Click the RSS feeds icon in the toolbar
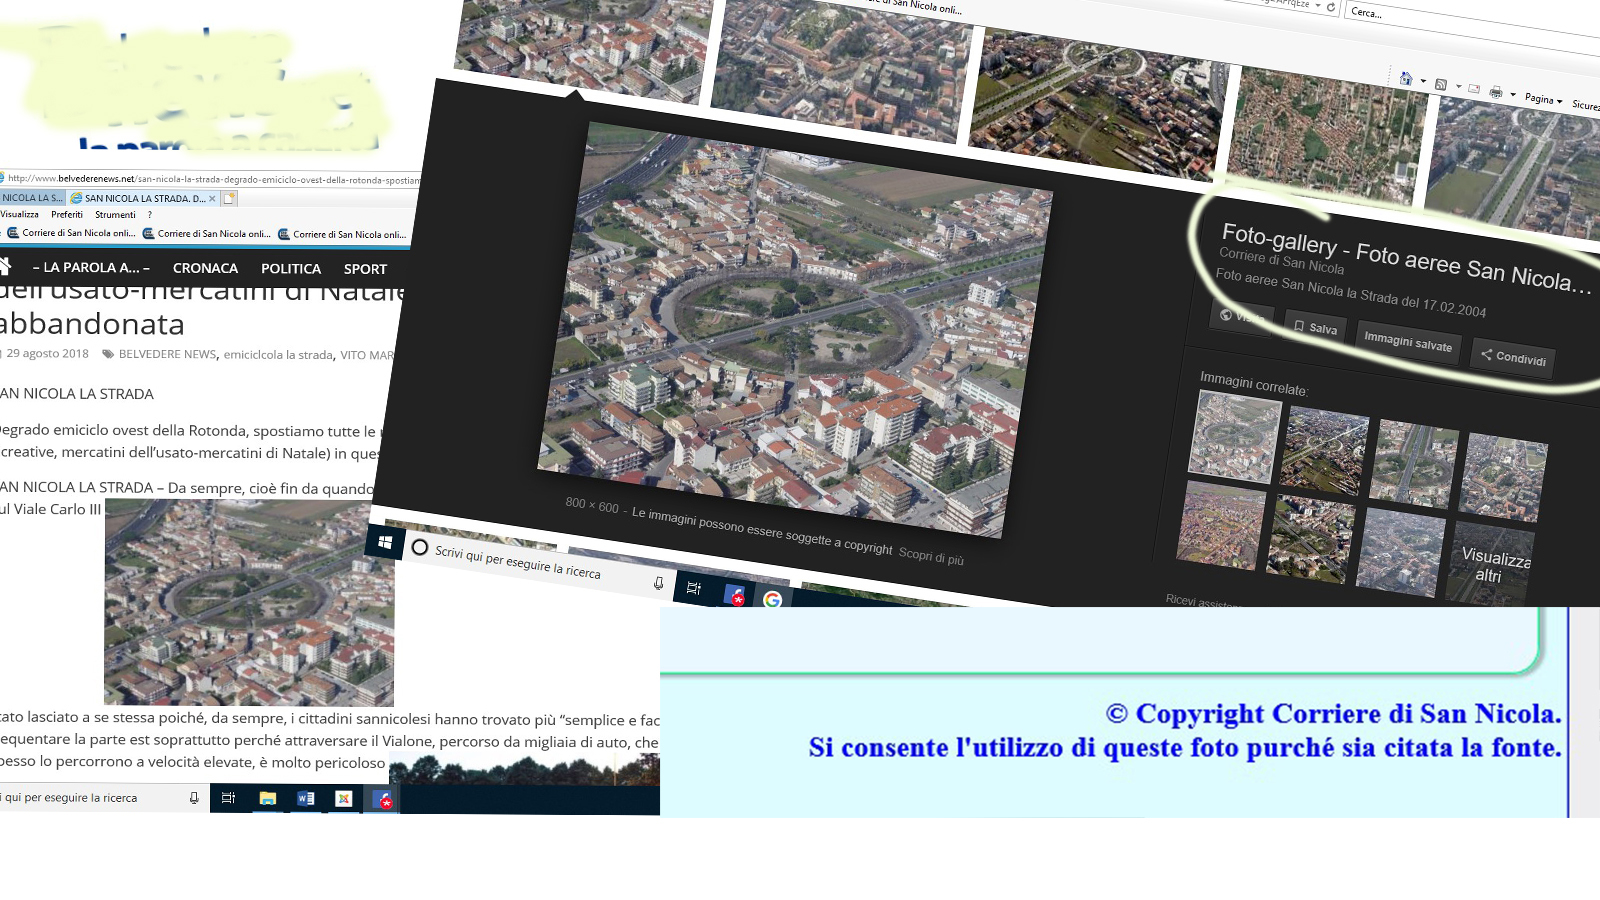Screen dimensions: 1600x900 pos(1441,85)
